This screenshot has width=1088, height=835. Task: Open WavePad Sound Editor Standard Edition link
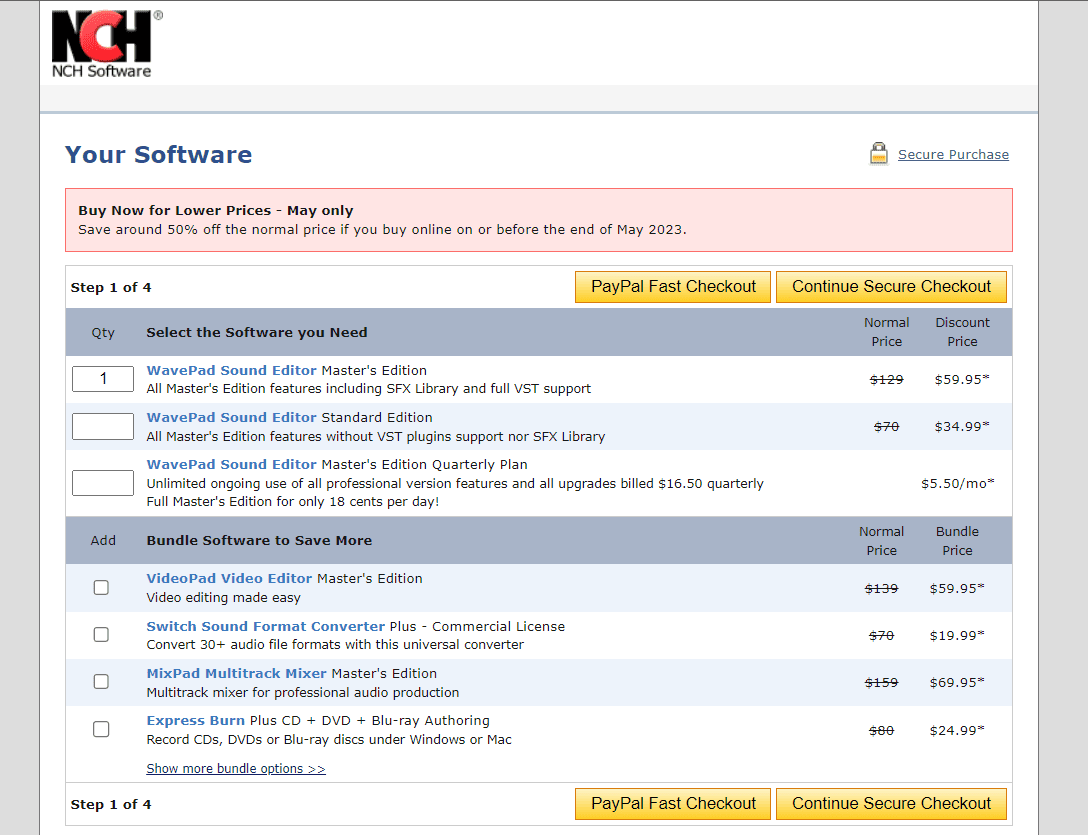[232, 418]
